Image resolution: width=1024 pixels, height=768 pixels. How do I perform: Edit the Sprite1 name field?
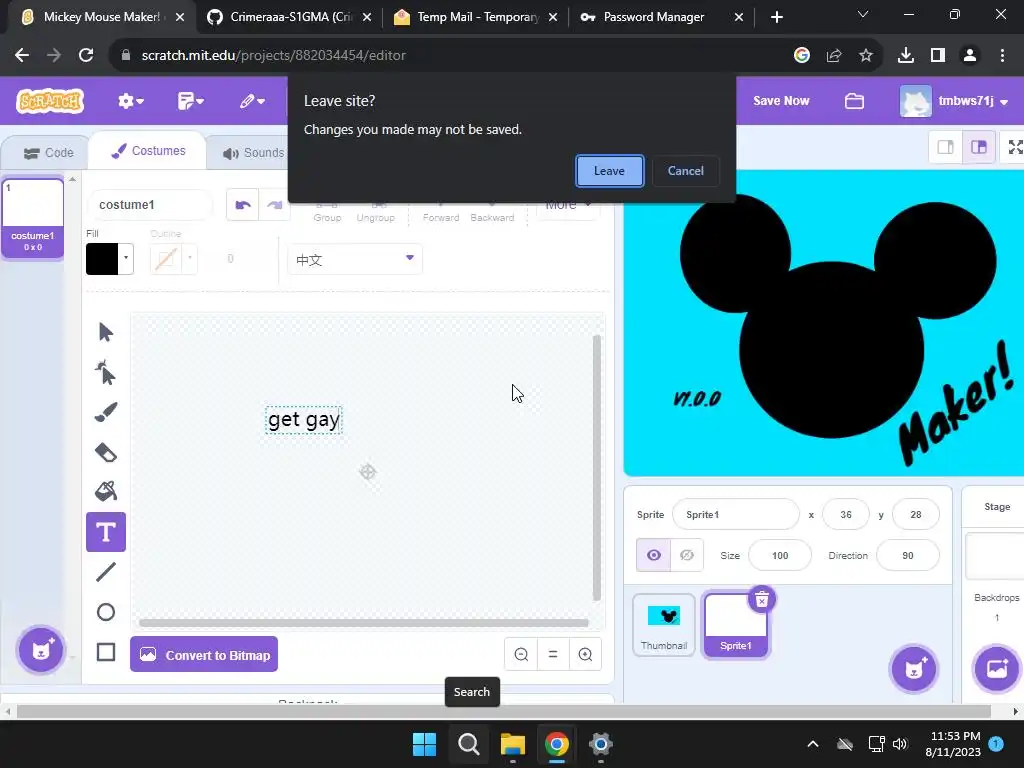[735, 515]
